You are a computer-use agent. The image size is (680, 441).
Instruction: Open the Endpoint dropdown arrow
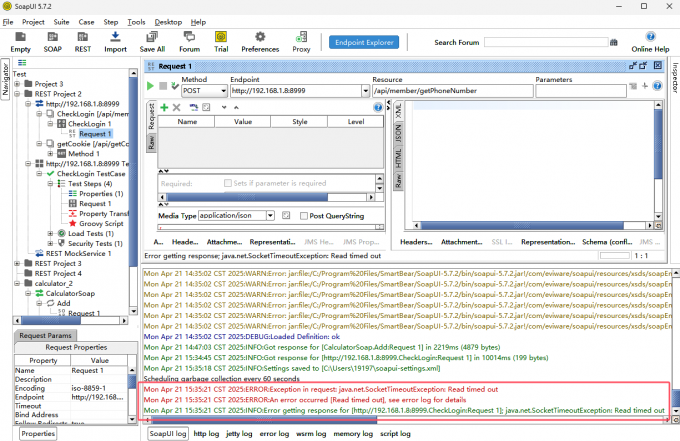tap(365, 91)
